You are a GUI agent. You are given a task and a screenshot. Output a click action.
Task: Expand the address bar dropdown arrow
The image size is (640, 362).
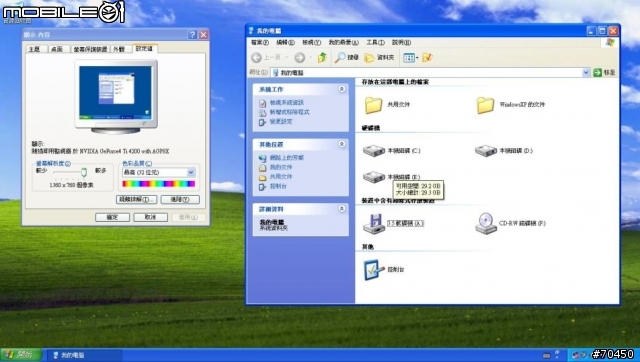586,73
